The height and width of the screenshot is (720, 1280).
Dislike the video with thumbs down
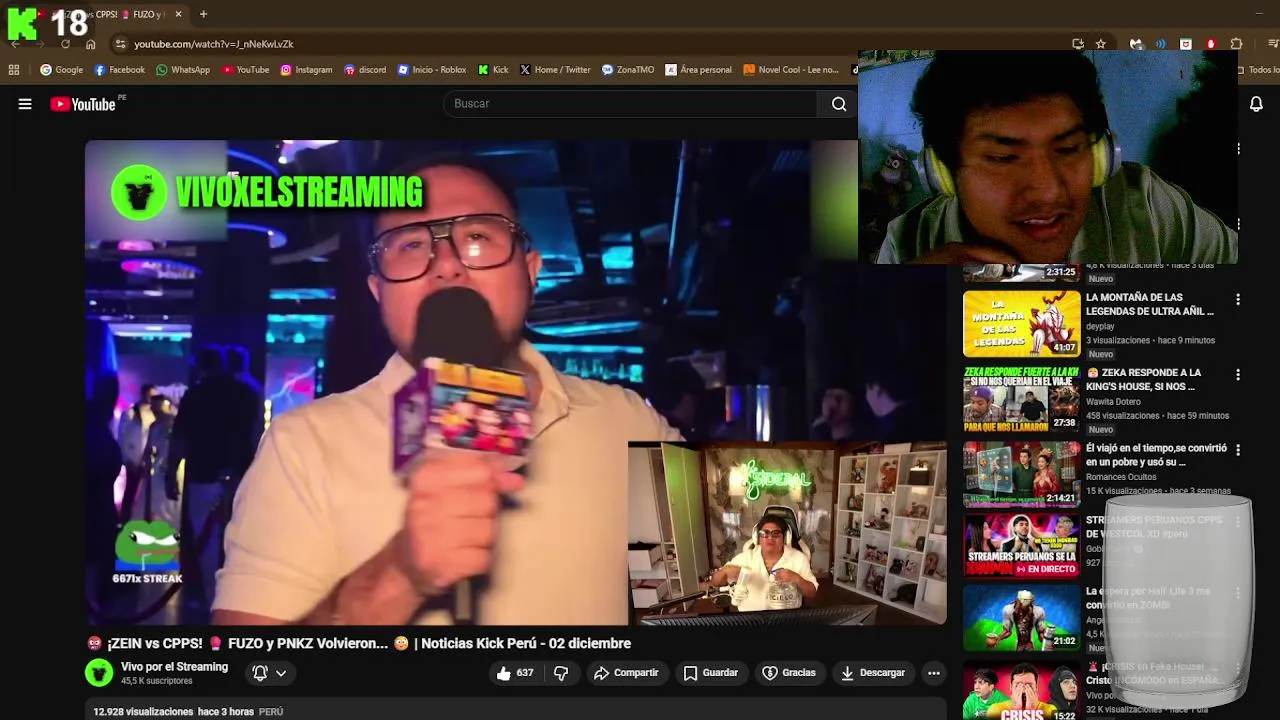(x=561, y=673)
